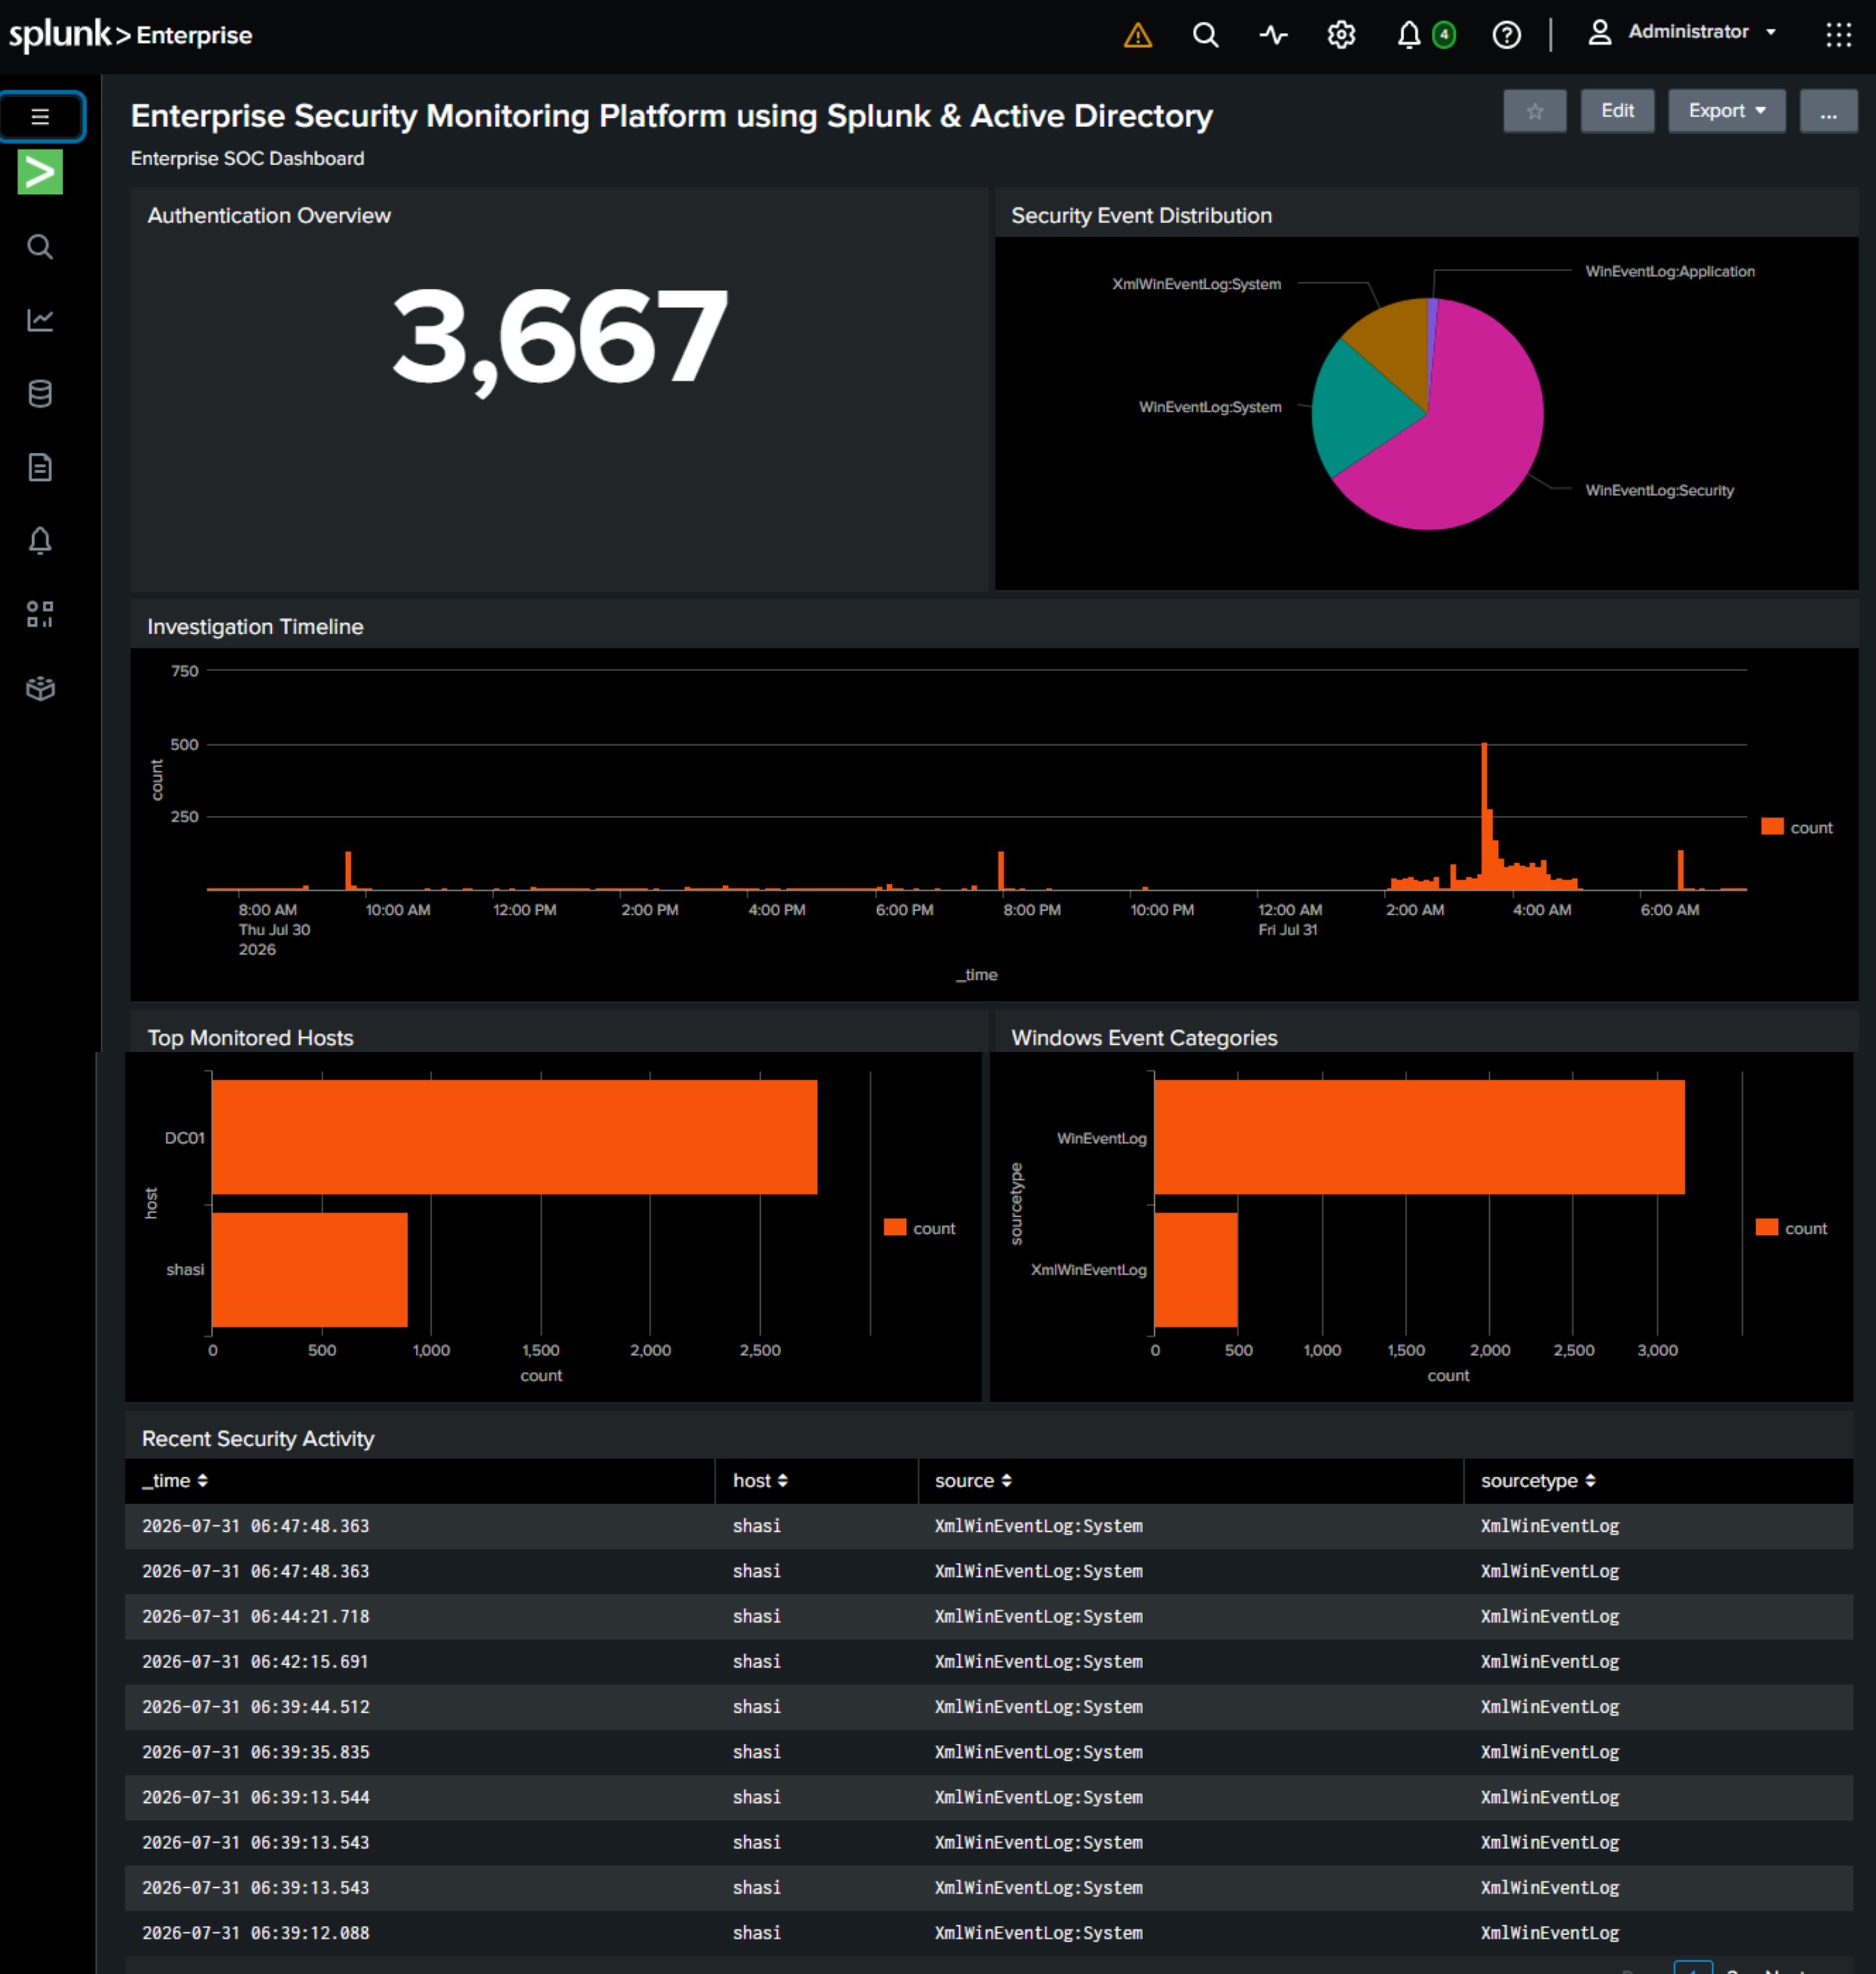Open the more actions ellipsis button
This screenshot has height=1974, width=1876.
pyautogui.click(x=1828, y=111)
